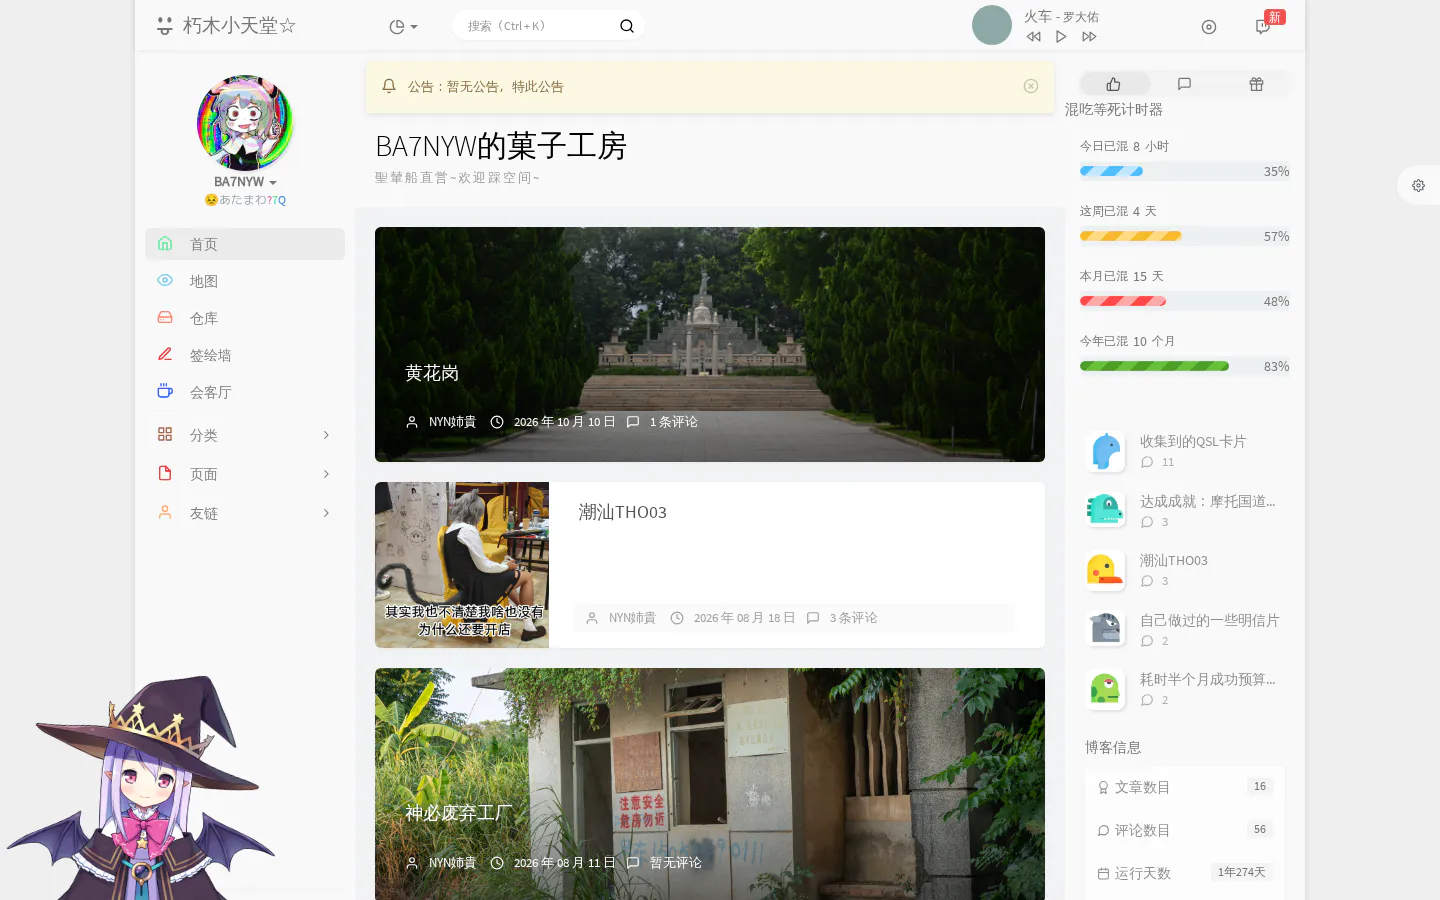This screenshot has width=1440, height=900.
Task: Click the album cover in music player
Action: [992, 25]
